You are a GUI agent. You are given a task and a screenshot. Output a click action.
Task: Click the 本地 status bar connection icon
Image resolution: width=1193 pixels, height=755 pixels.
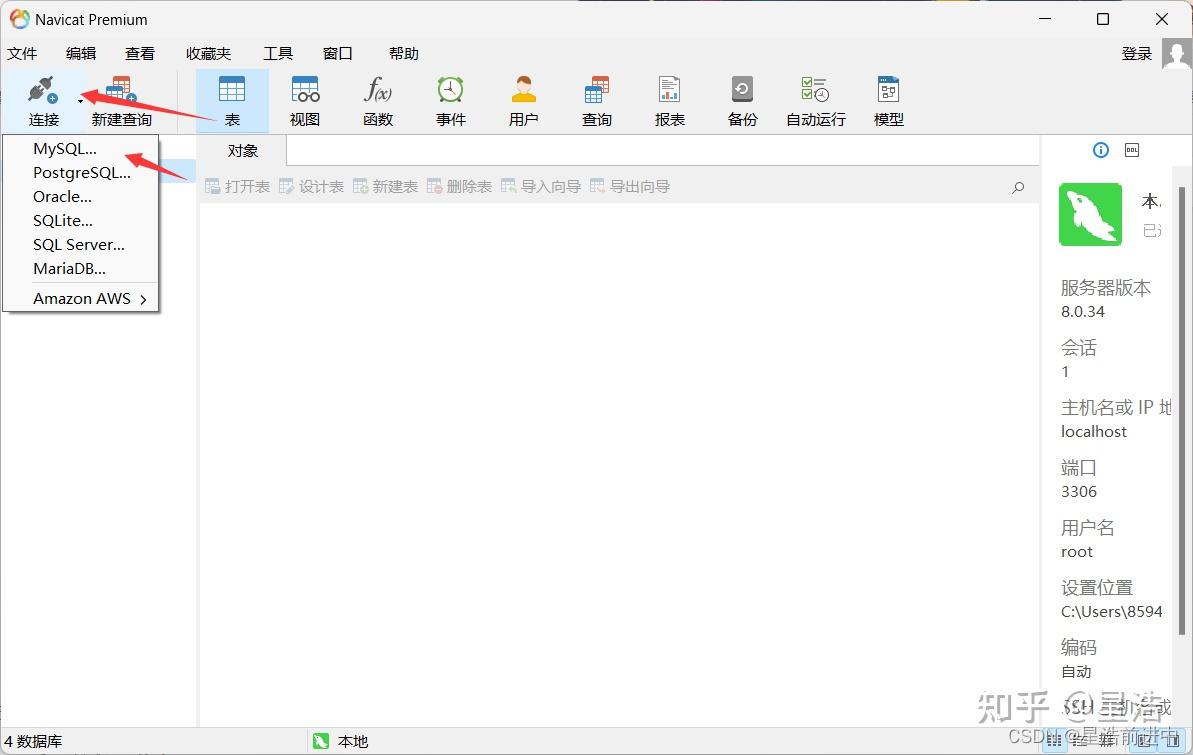click(321, 741)
